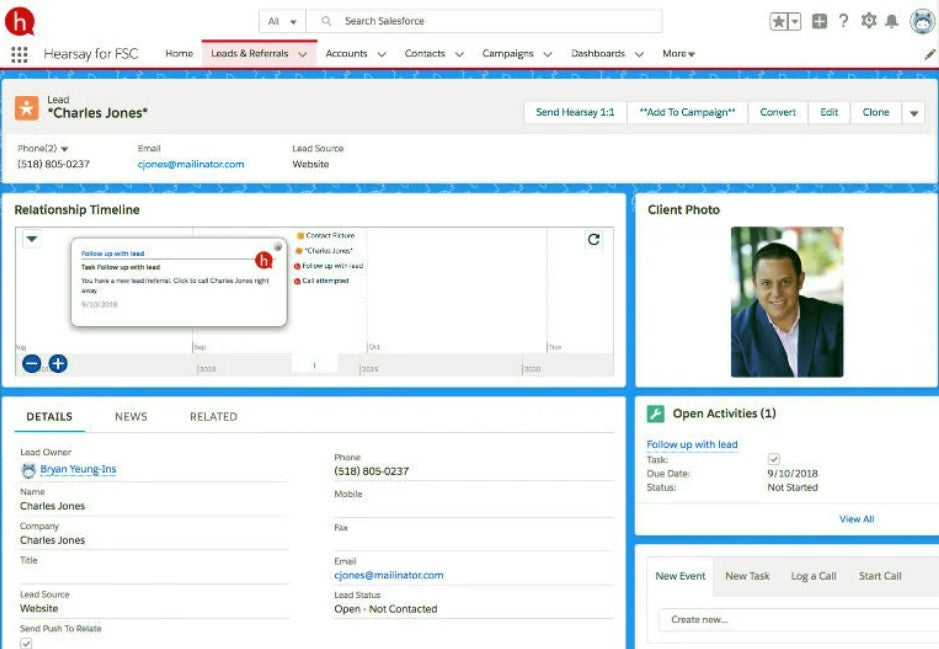
Task: Open the Bryan Yeung-Ins owner link
Action: pyautogui.click(x=78, y=469)
